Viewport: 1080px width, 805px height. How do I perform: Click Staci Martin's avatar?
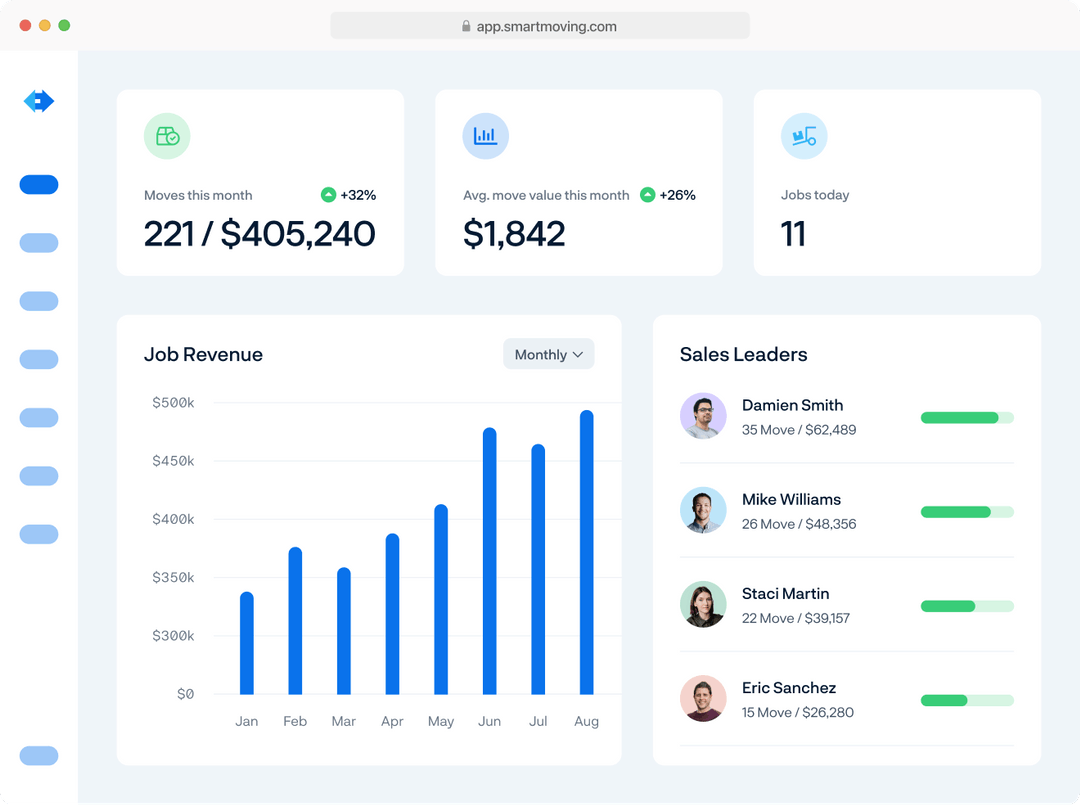click(x=703, y=605)
